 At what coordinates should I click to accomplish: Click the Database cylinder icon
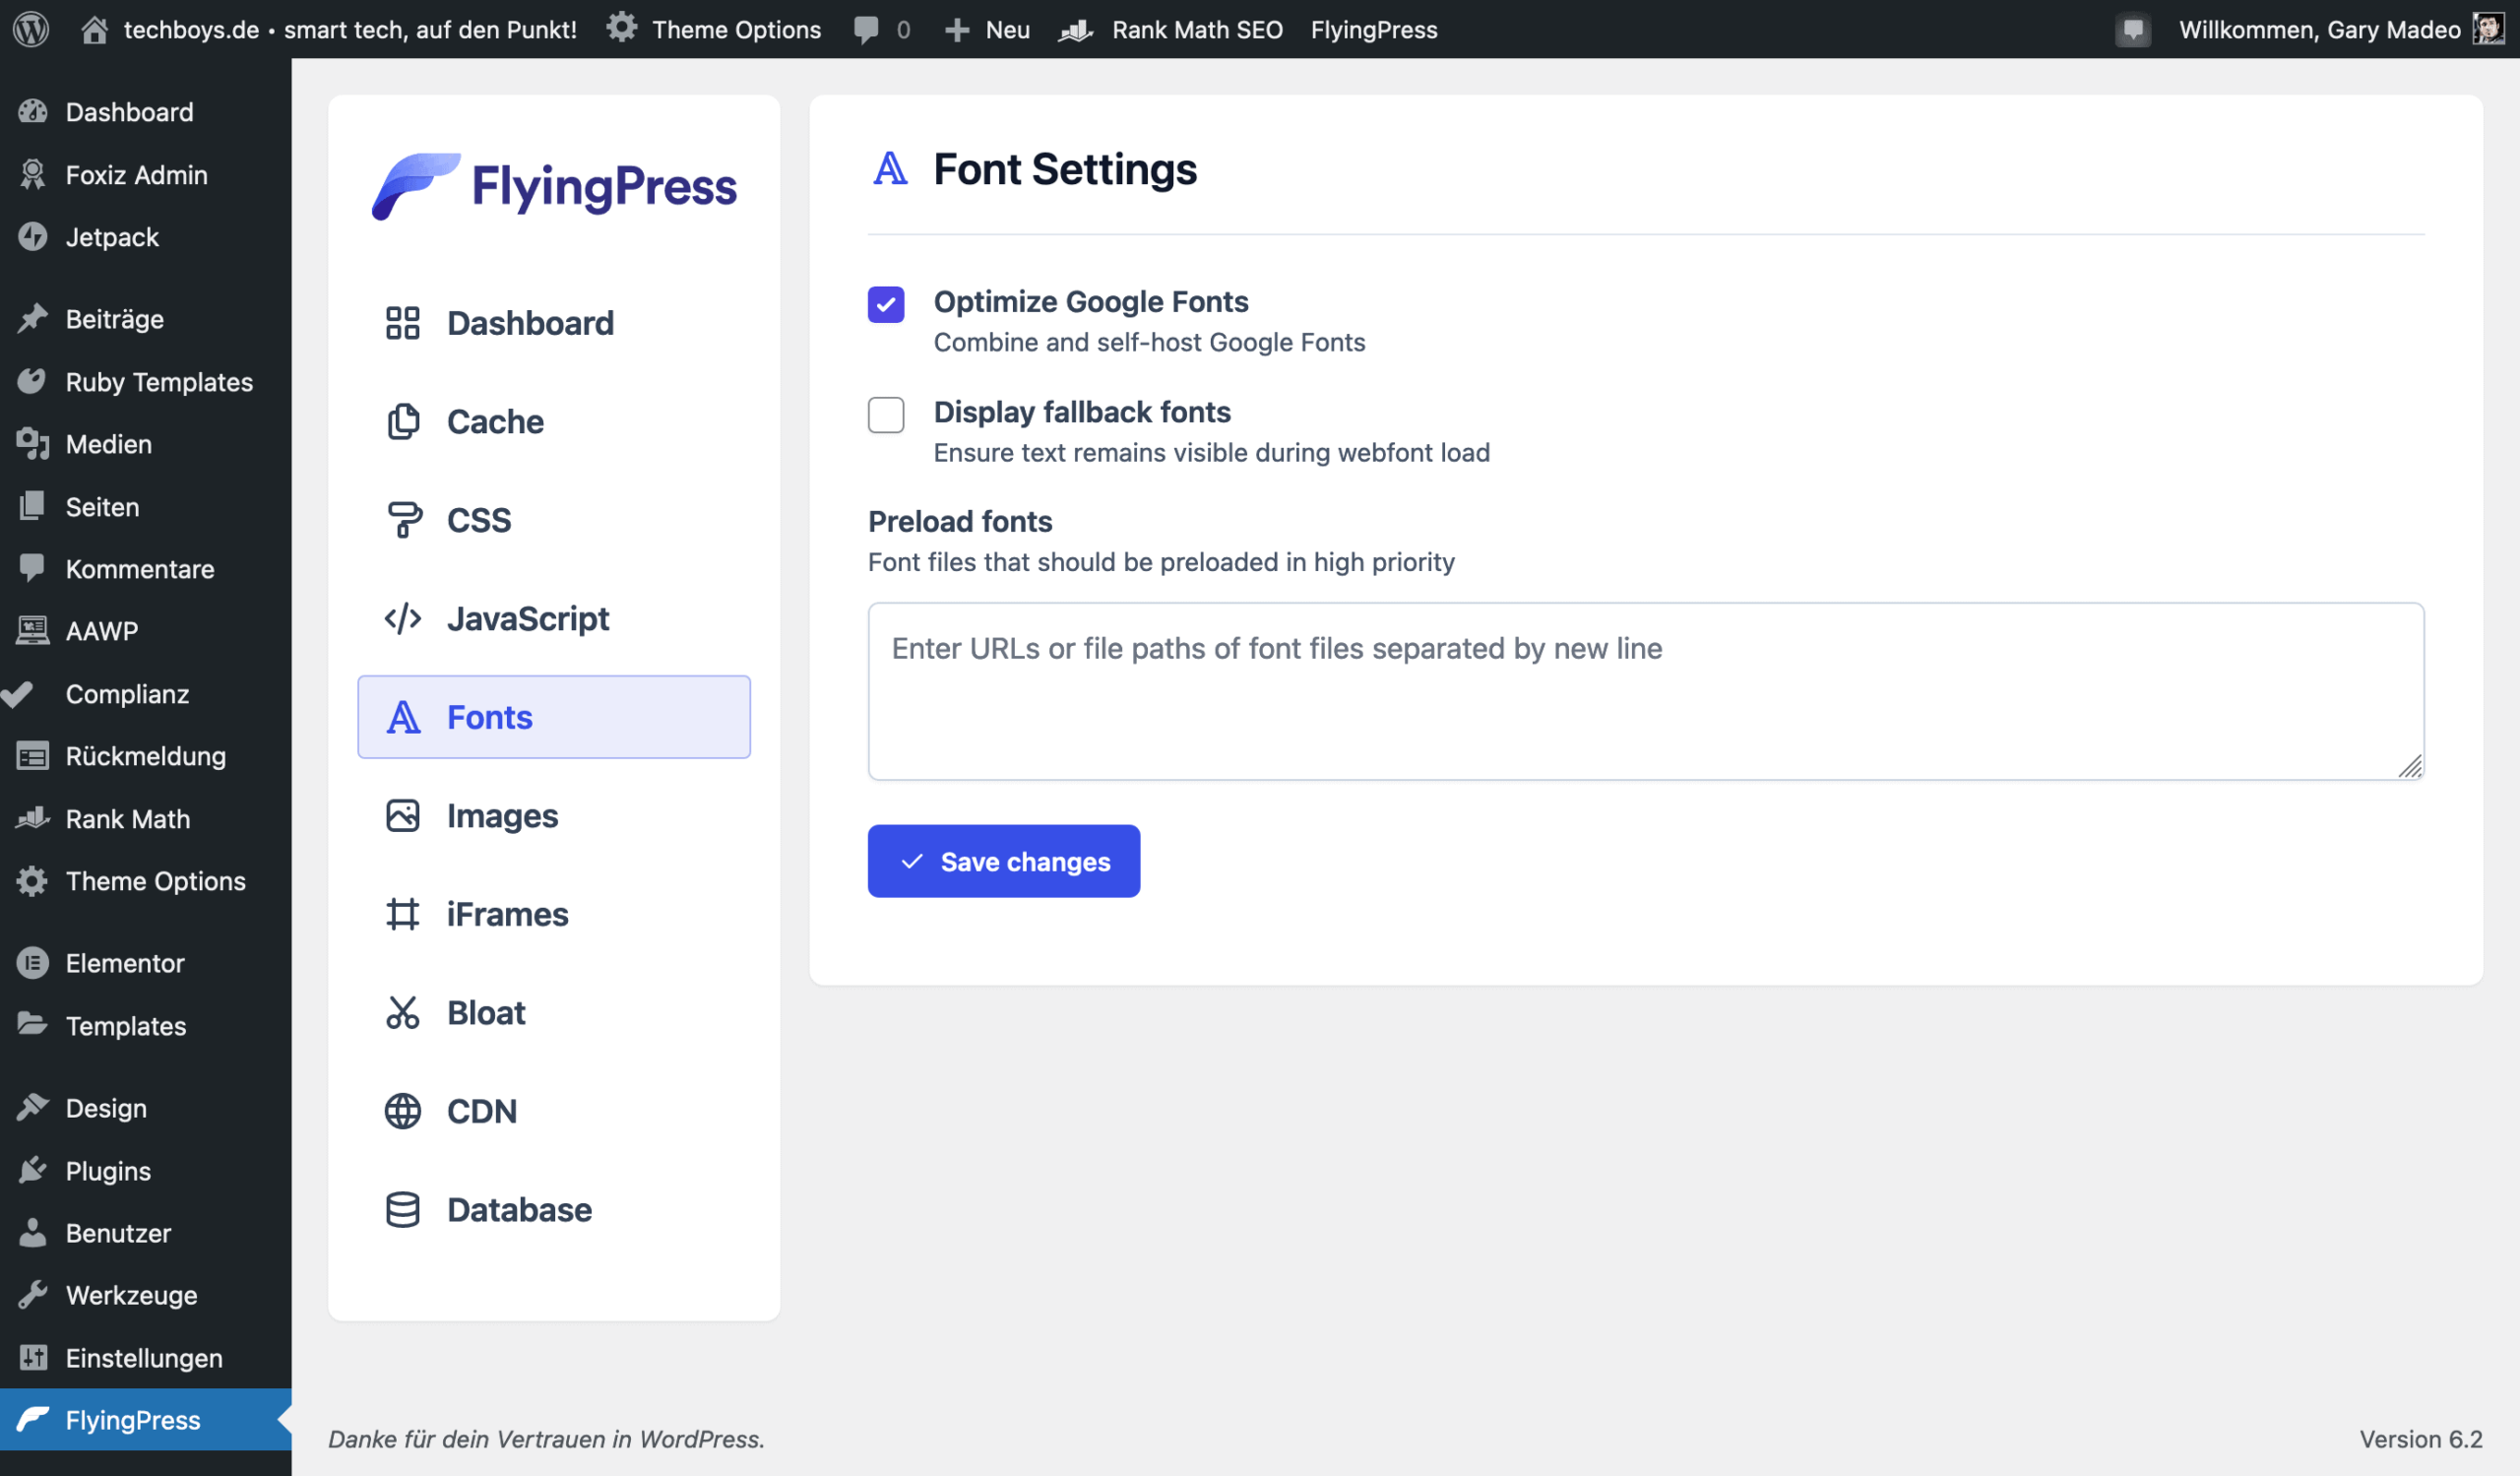tap(403, 1210)
